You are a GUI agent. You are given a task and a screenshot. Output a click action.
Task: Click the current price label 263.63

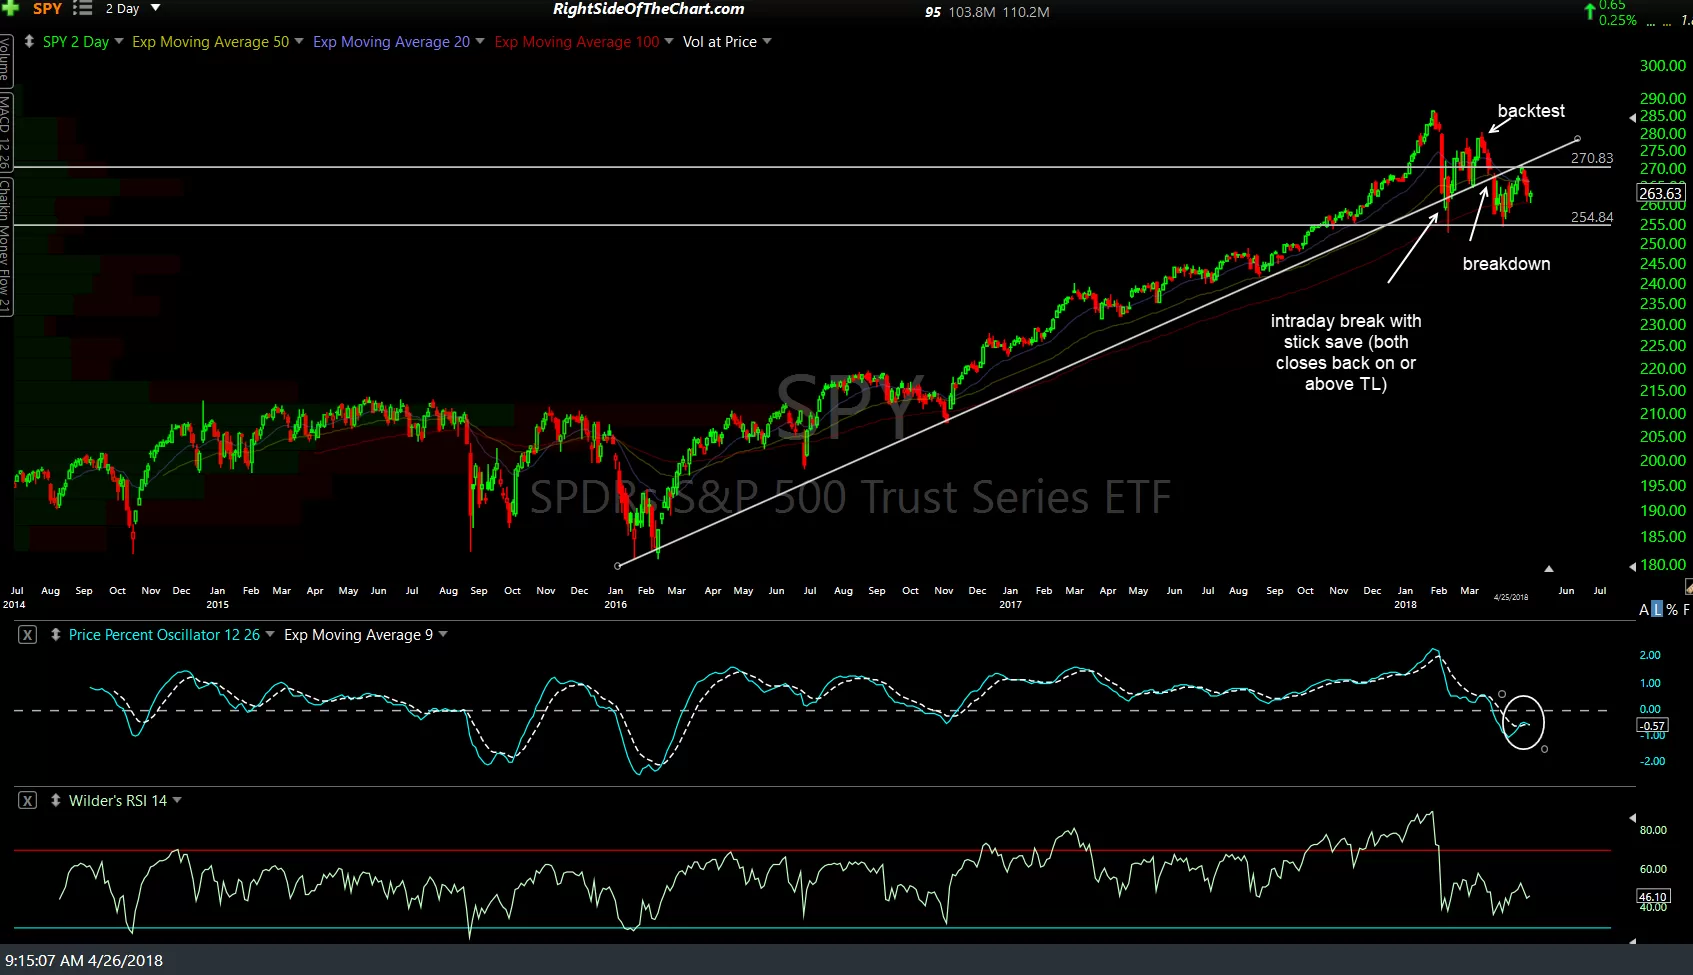click(1660, 193)
